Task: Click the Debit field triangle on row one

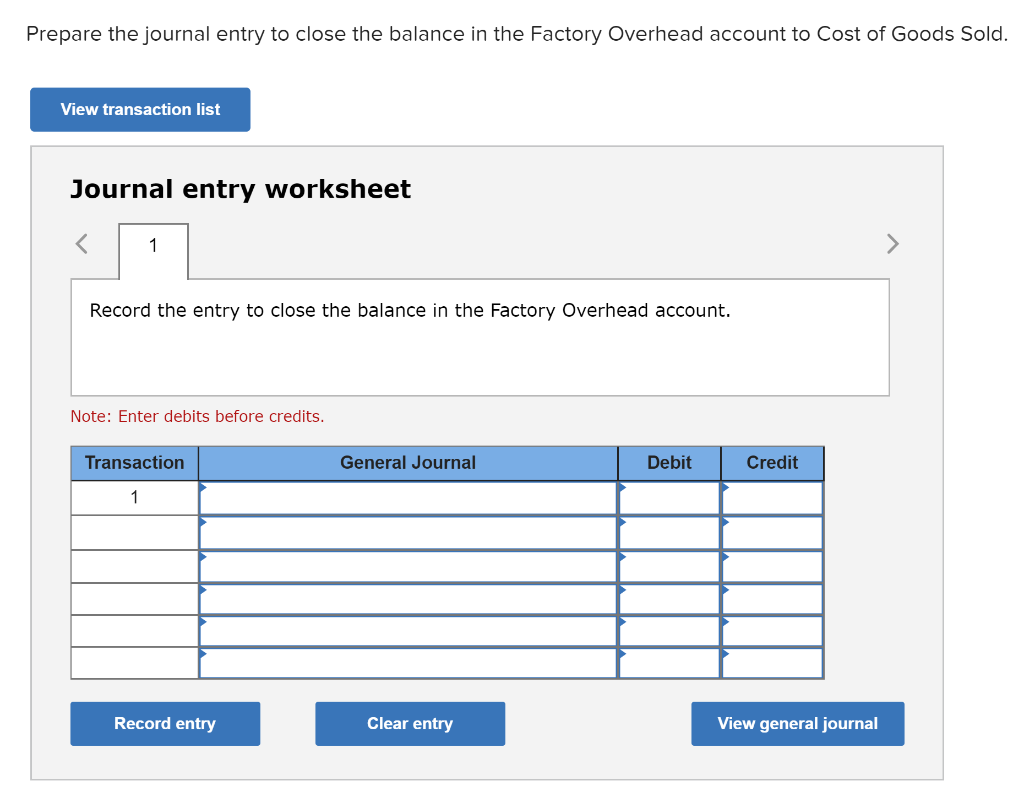Action: click(623, 490)
